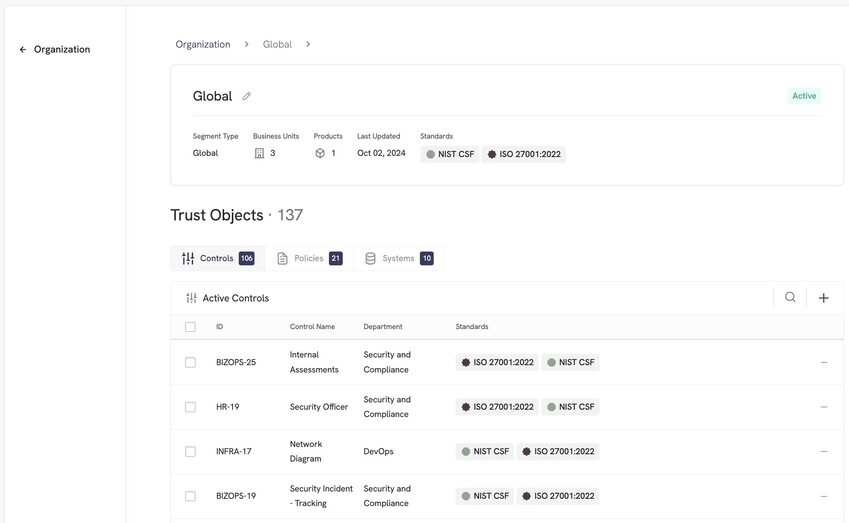Open the Organization breadcrumb link

point(203,44)
